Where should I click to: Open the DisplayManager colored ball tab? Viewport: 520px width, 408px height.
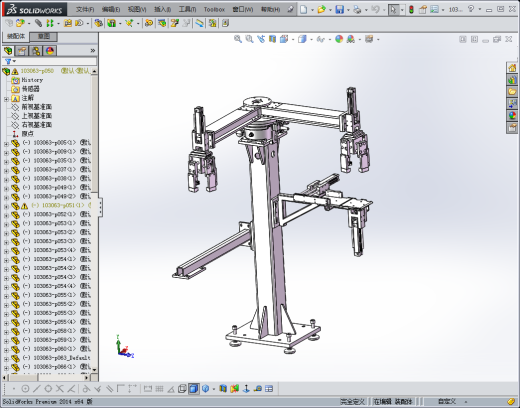[50, 51]
